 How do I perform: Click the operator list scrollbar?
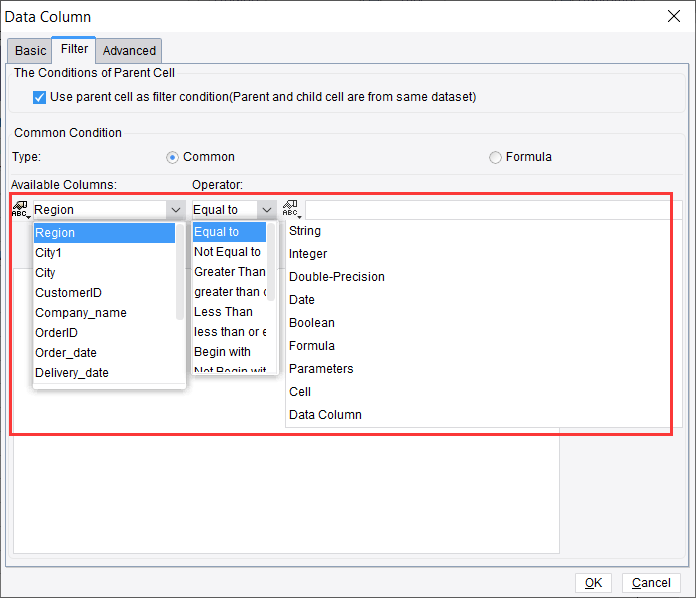click(x=271, y=262)
